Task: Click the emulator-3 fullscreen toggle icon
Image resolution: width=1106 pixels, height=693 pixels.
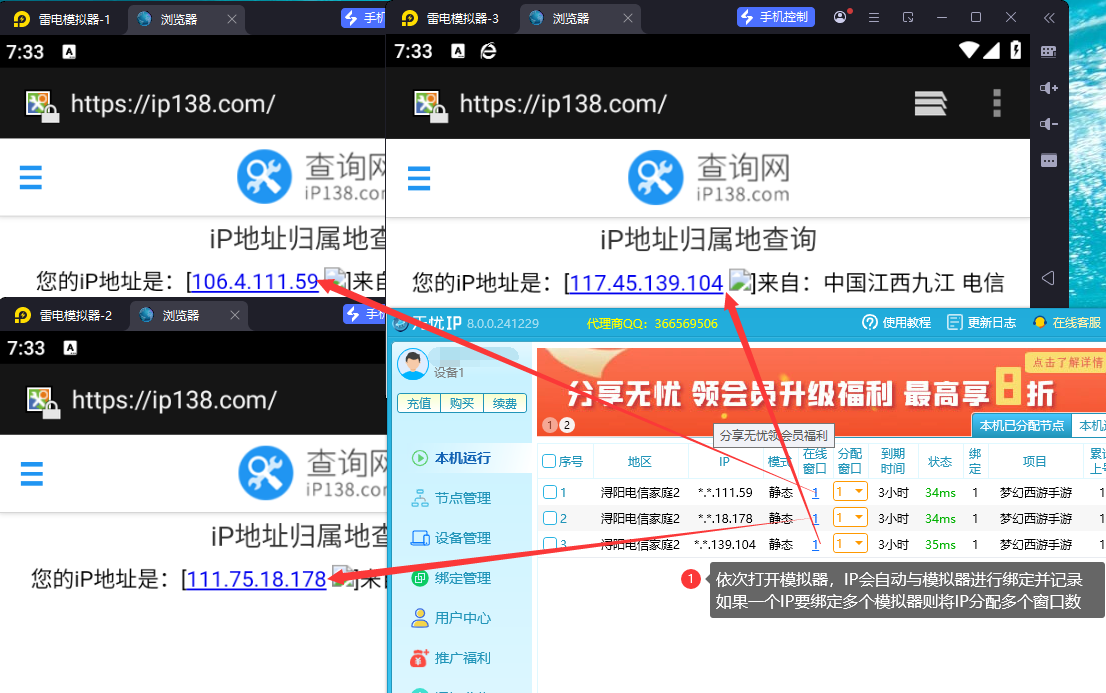Action: tap(908, 18)
